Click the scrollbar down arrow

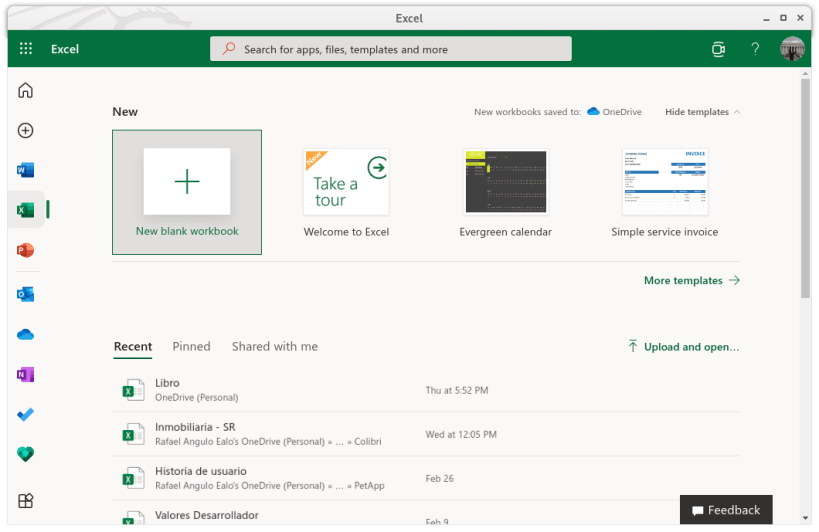805,518
